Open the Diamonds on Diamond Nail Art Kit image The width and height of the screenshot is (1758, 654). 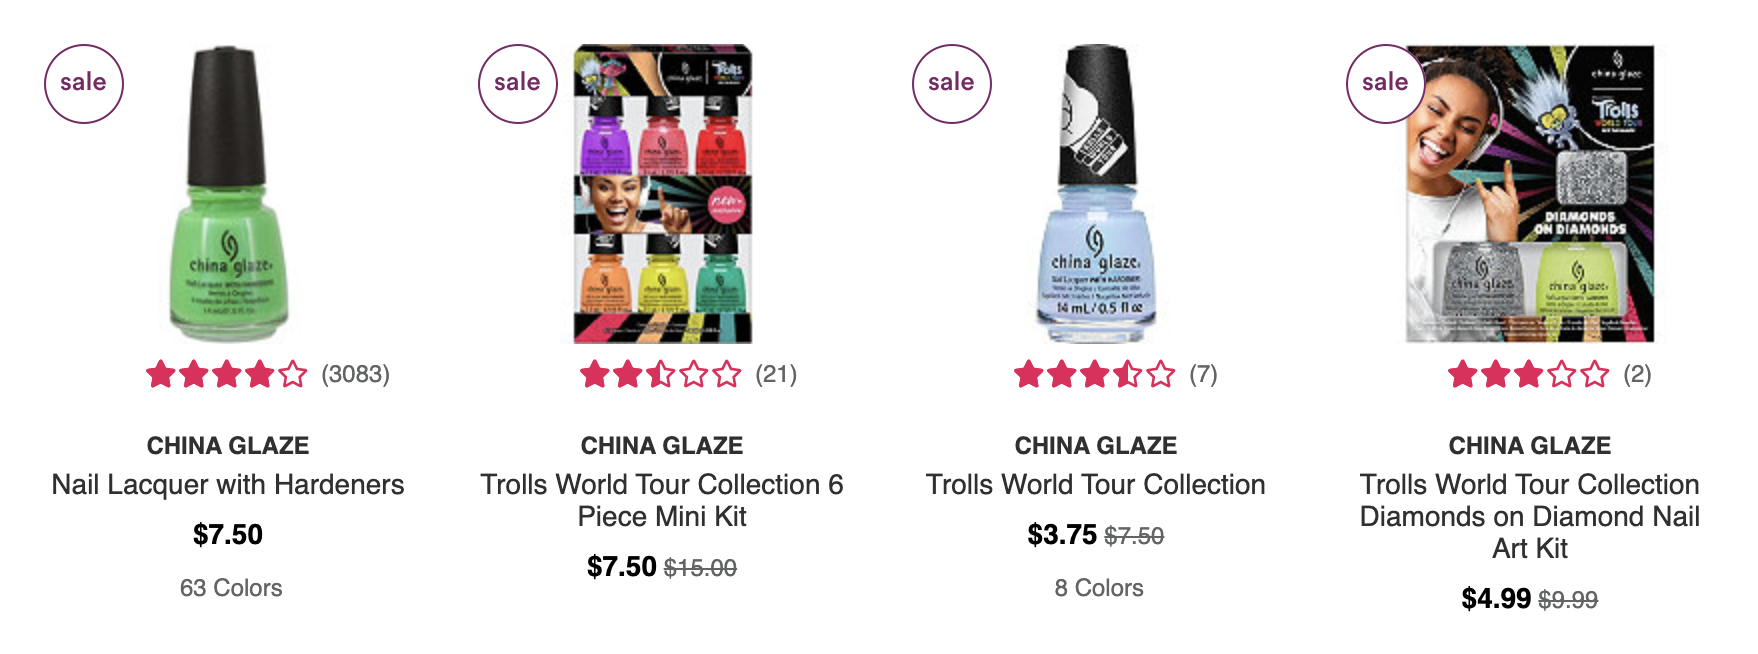click(1530, 194)
